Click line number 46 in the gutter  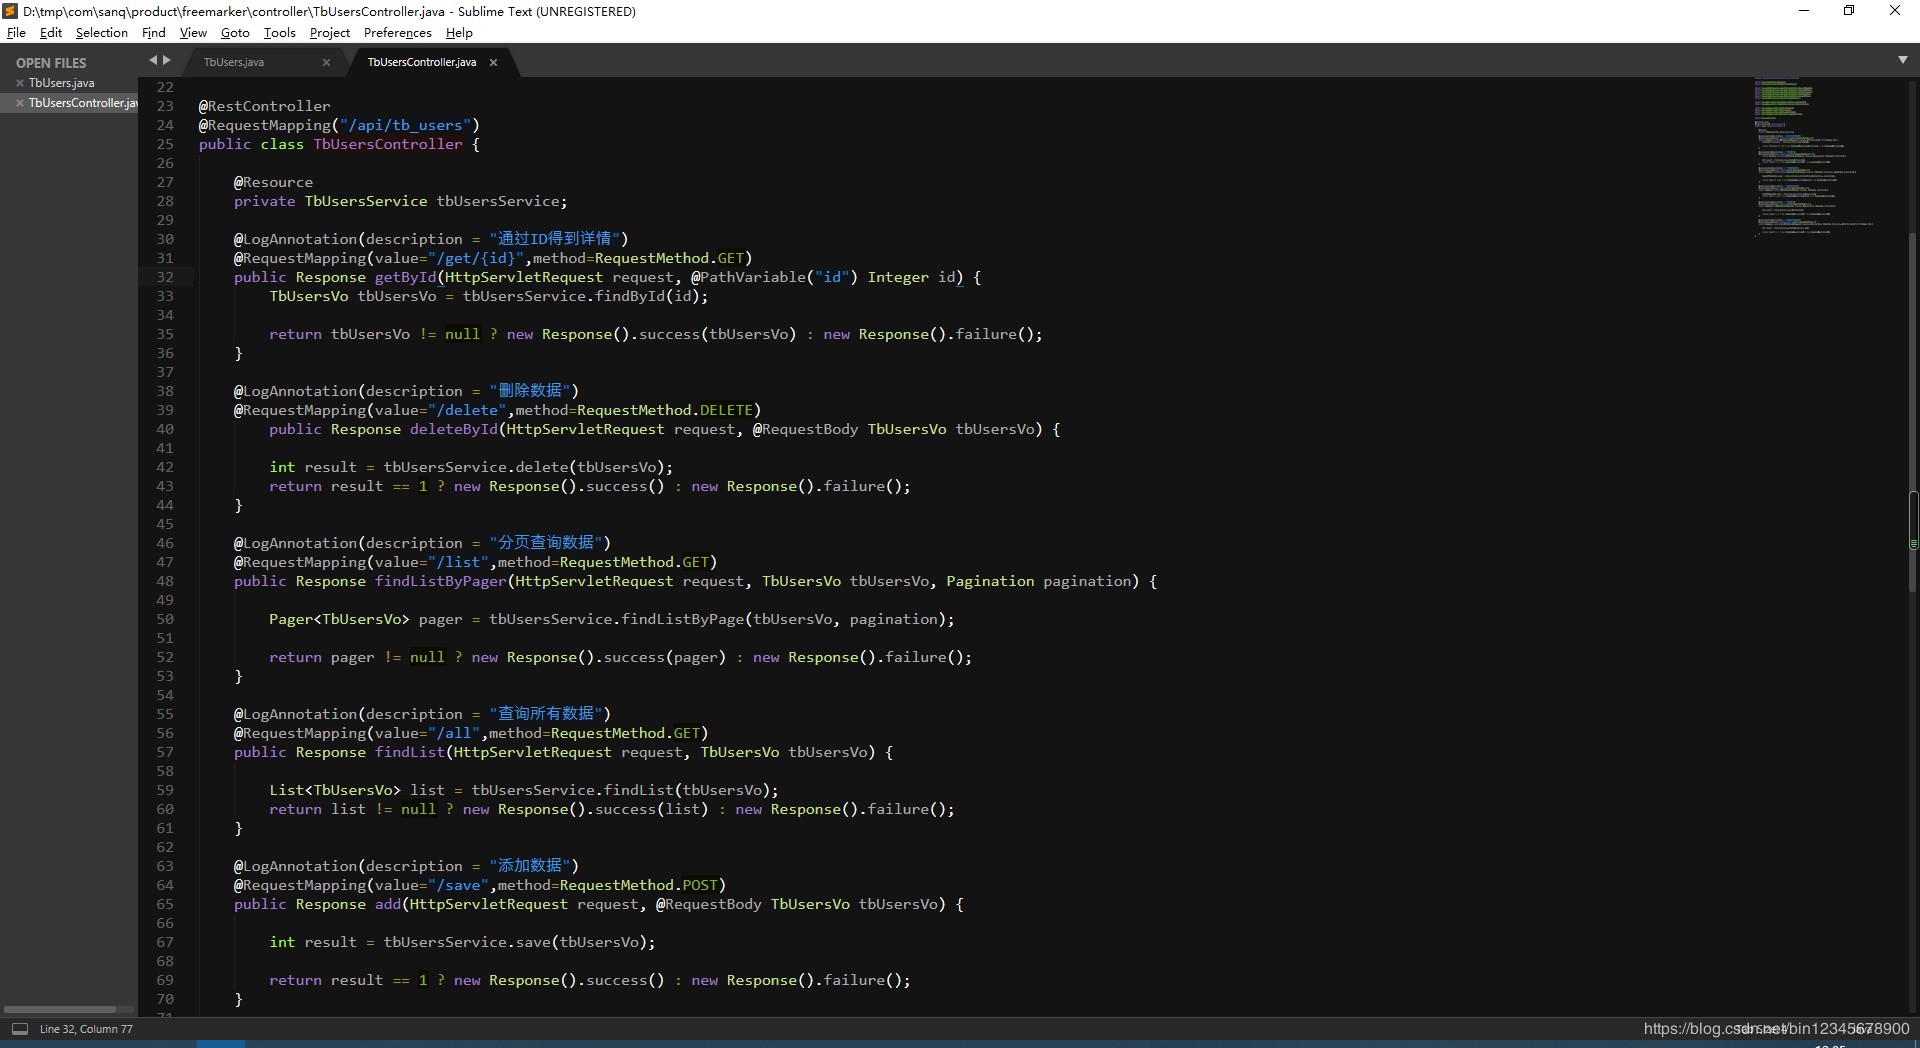tap(165, 543)
